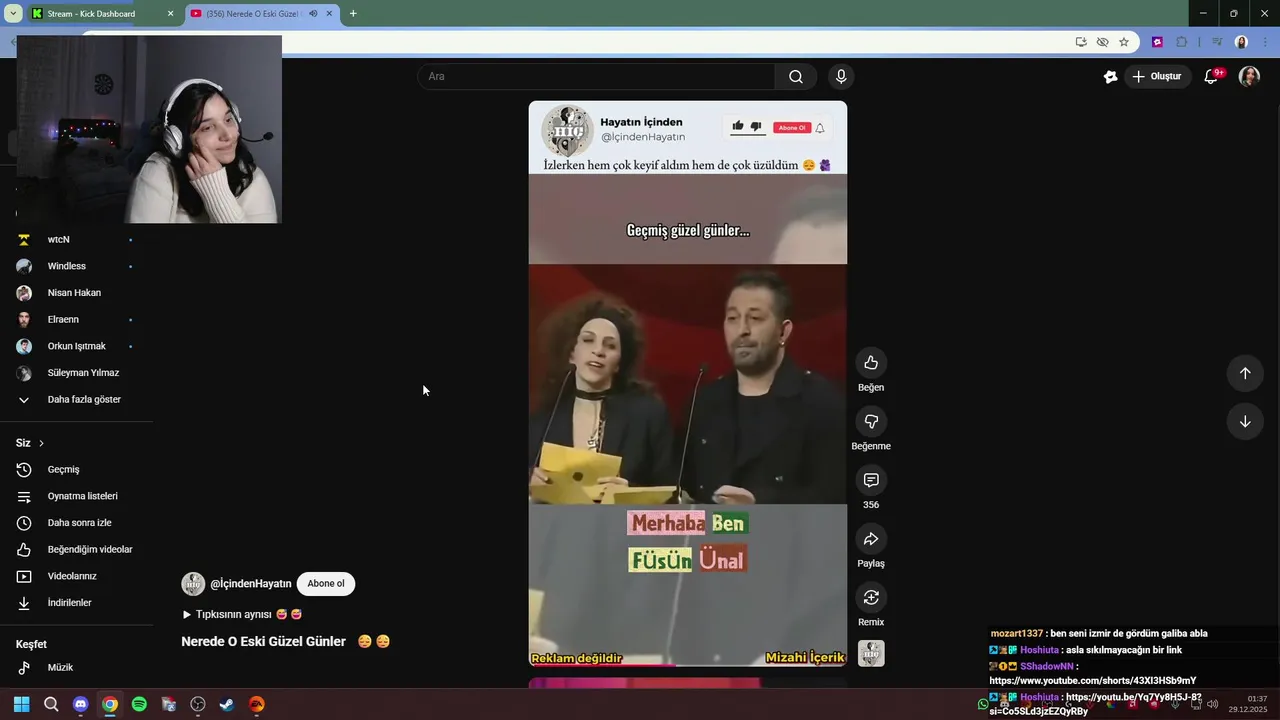Screen dimensions: 1280x720
Task: Open the @İçindenHayatın channel link
Action: (251, 584)
